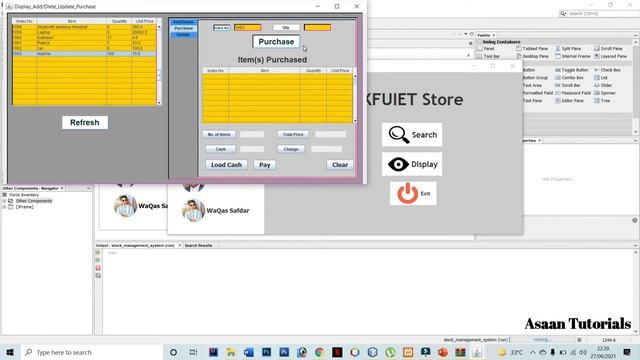The image size is (640, 360).
Task: Close the Palette tab with its x
Action: (494, 36)
